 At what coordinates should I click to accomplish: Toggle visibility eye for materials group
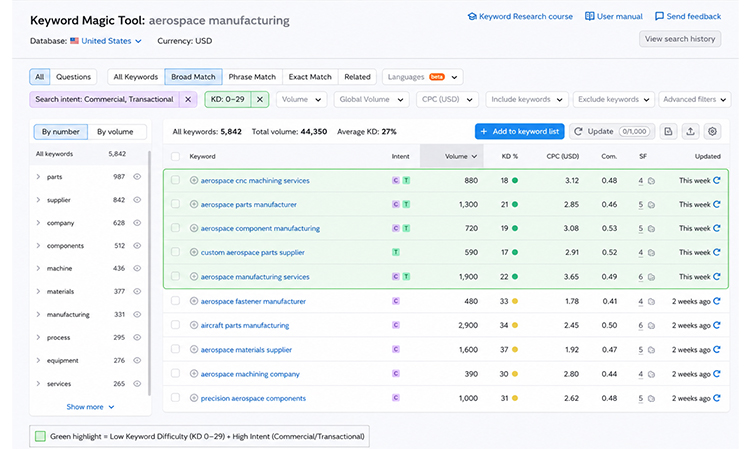pos(137,291)
